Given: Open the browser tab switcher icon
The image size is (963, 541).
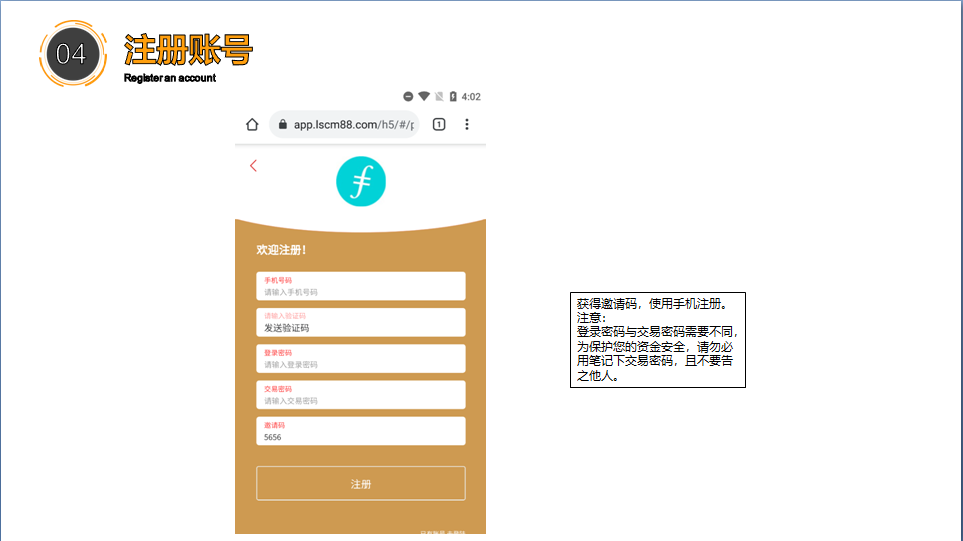Looking at the screenshot, I should tap(439, 125).
